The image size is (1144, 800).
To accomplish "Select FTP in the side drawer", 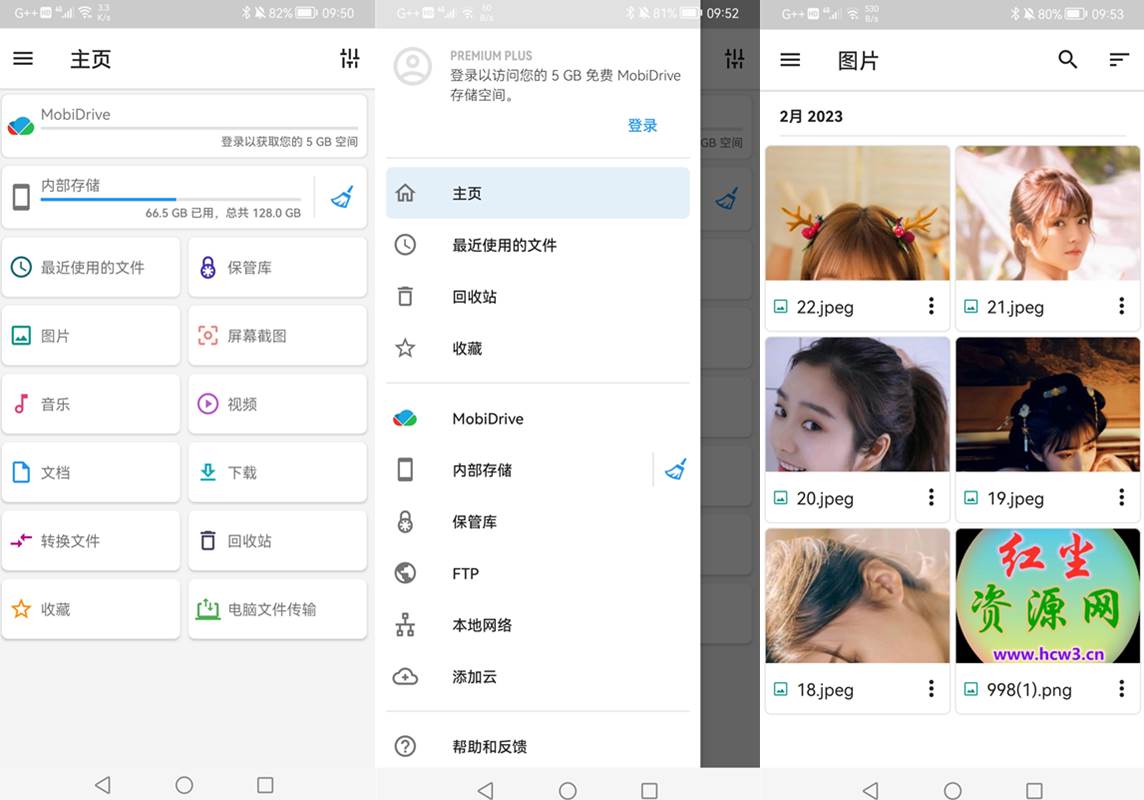I will (465, 574).
